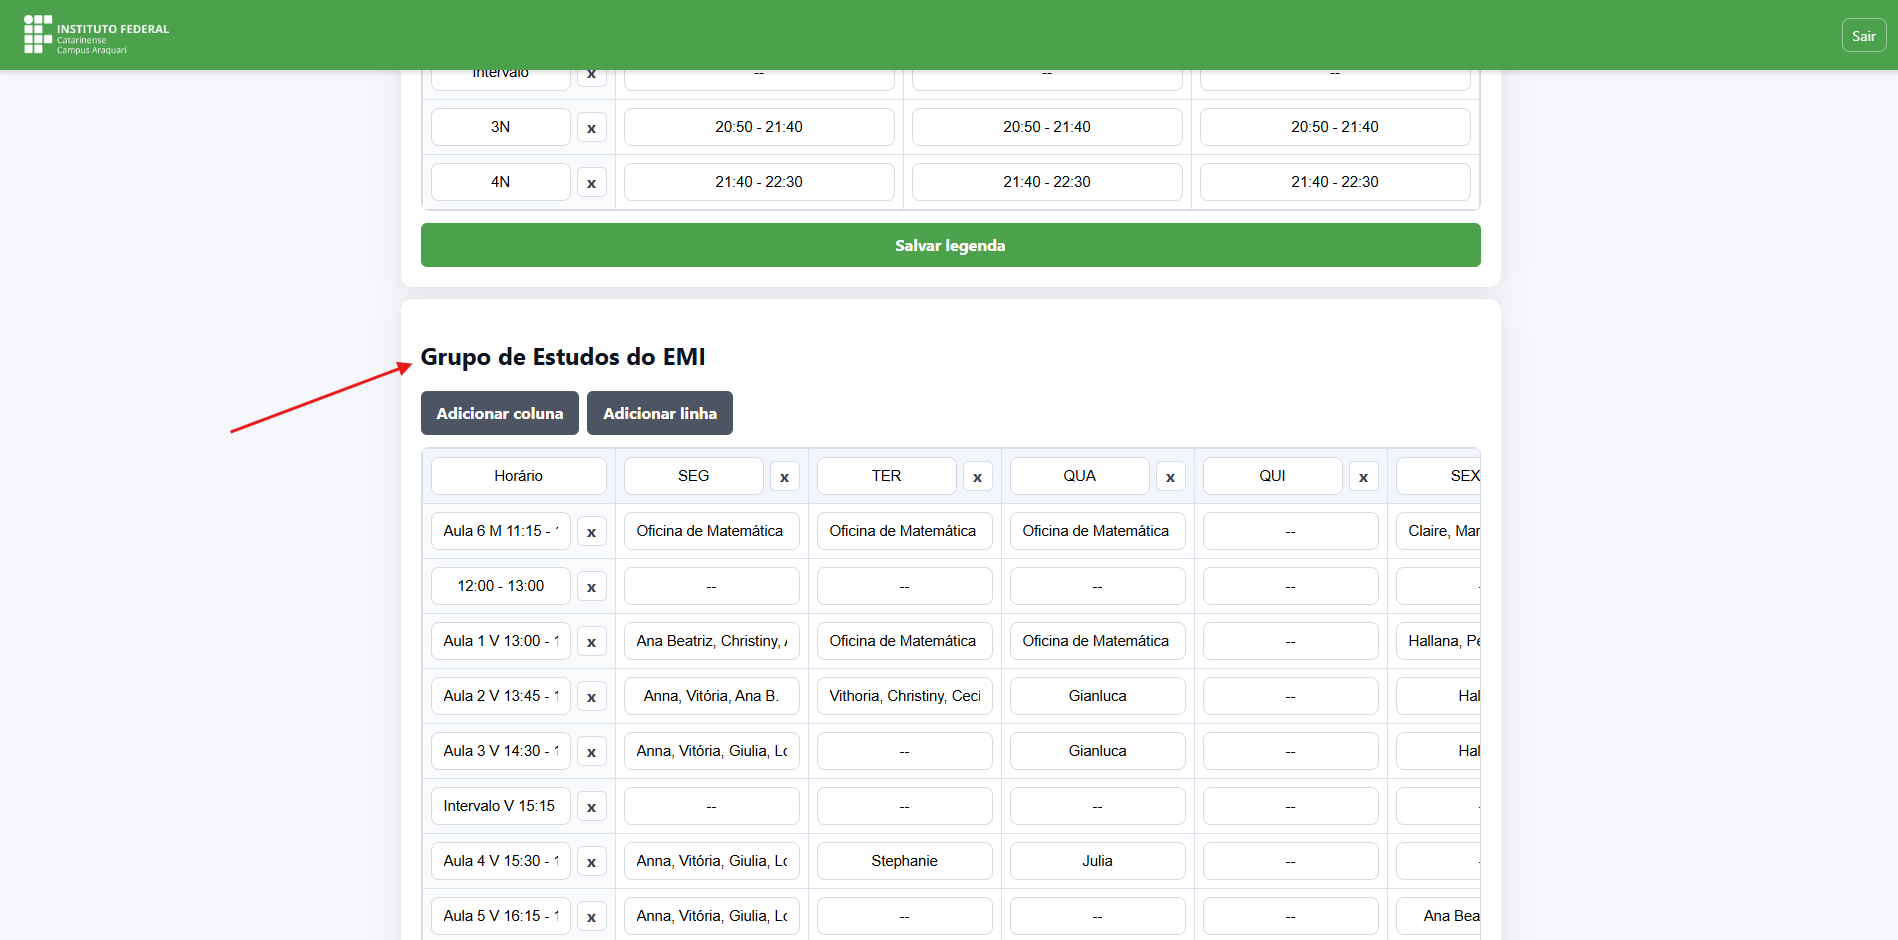Remove the Aula 5 V row
The image size is (1898, 940).
point(592,917)
